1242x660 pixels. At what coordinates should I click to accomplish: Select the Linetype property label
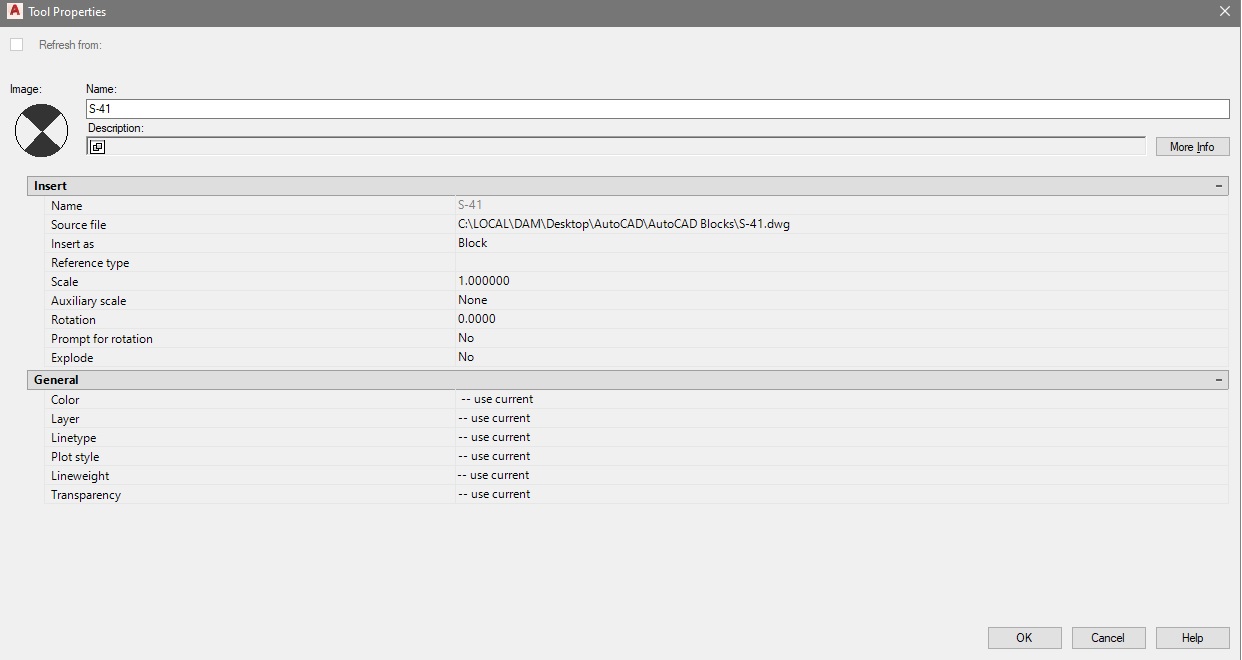(x=73, y=438)
